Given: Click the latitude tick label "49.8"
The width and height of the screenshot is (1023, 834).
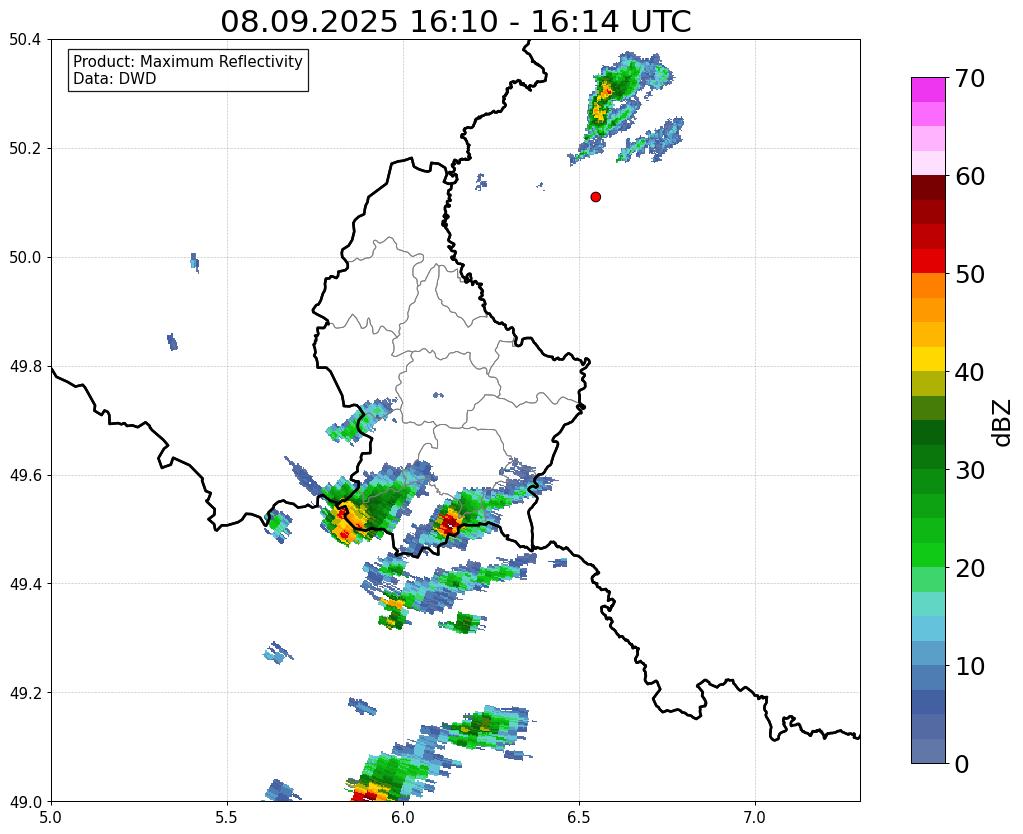Looking at the screenshot, I should pos(25,367).
